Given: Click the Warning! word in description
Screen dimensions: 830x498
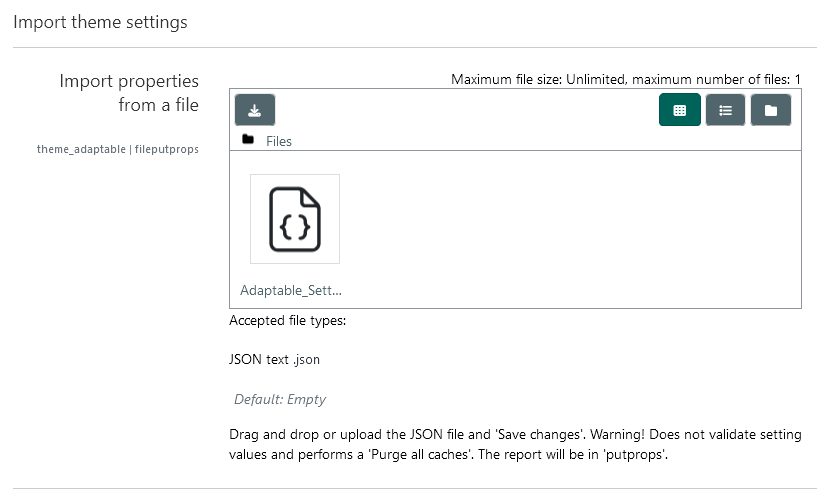Looking at the screenshot, I should (x=617, y=434).
